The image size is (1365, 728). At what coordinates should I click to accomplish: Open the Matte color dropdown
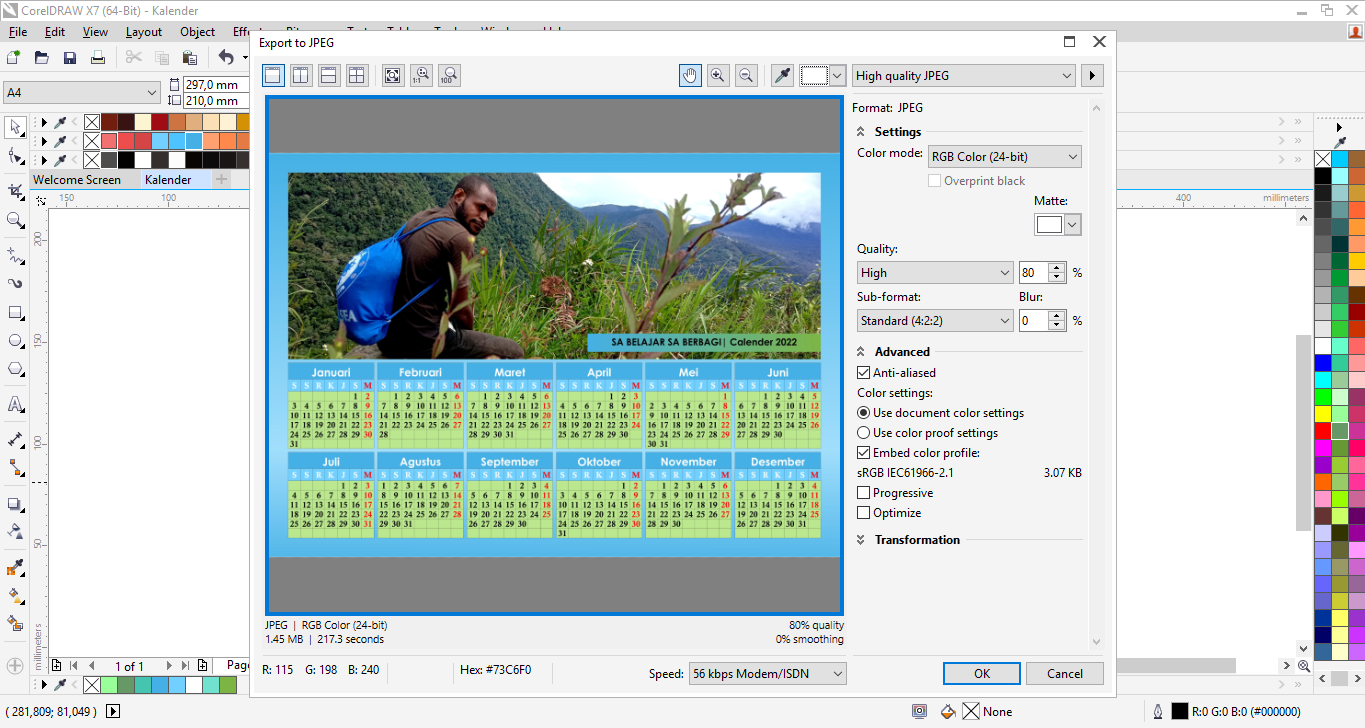click(1073, 225)
